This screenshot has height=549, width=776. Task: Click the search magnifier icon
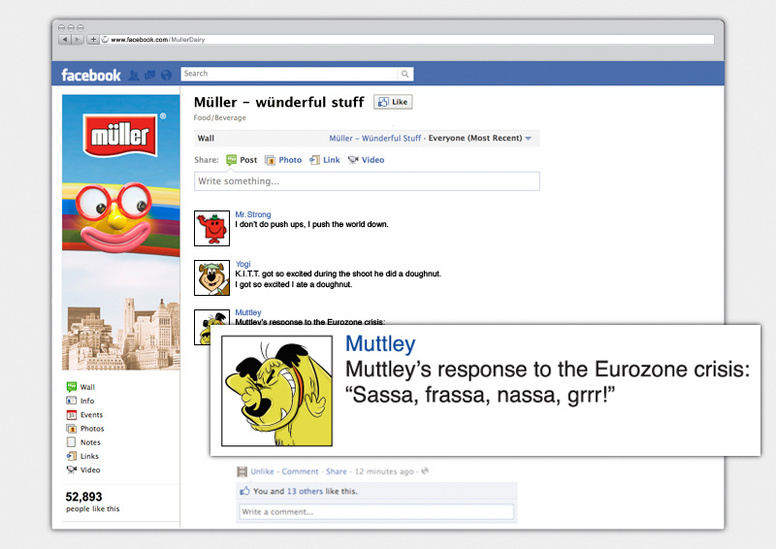[405, 74]
